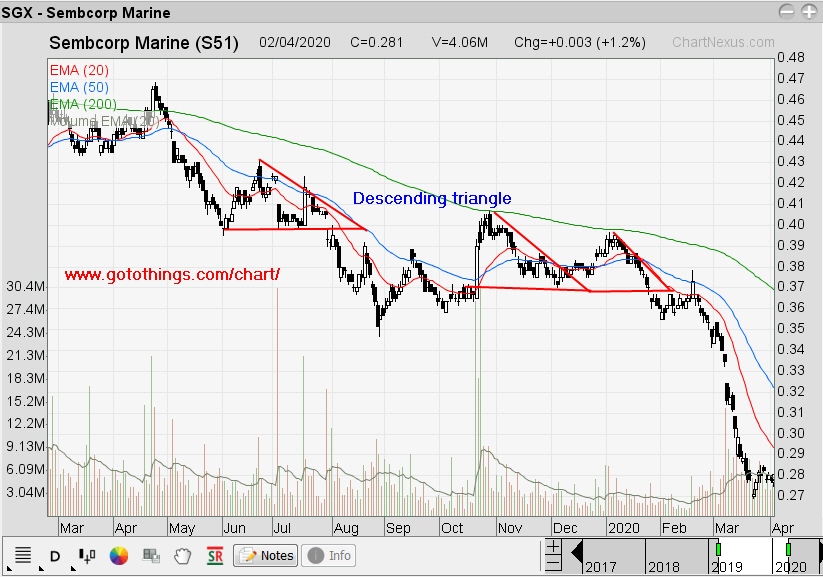Screen dimensions: 823x577
Task: Click the Aug month axis label
Action: click(346, 528)
